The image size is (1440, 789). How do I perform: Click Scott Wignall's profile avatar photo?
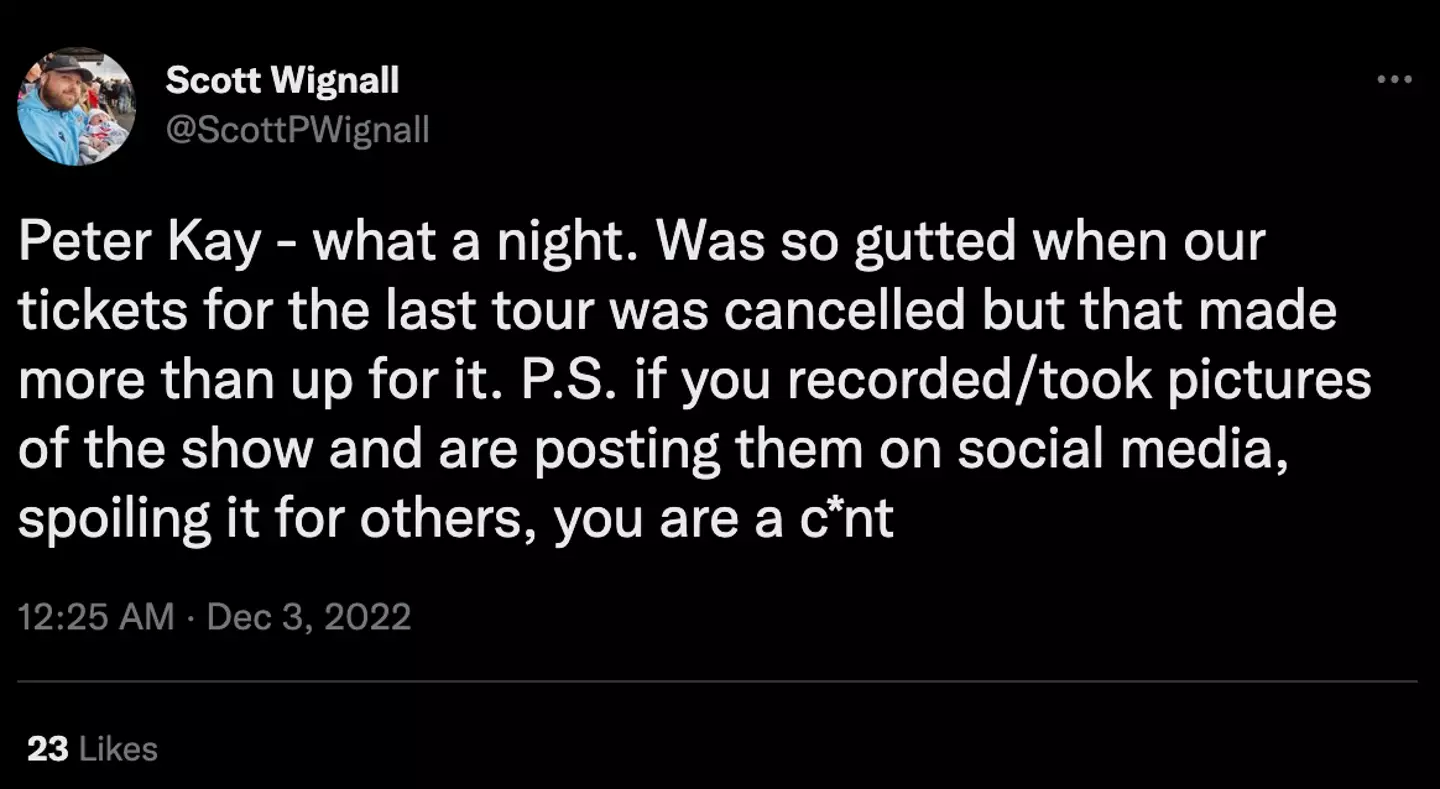(x=76, y=106)
